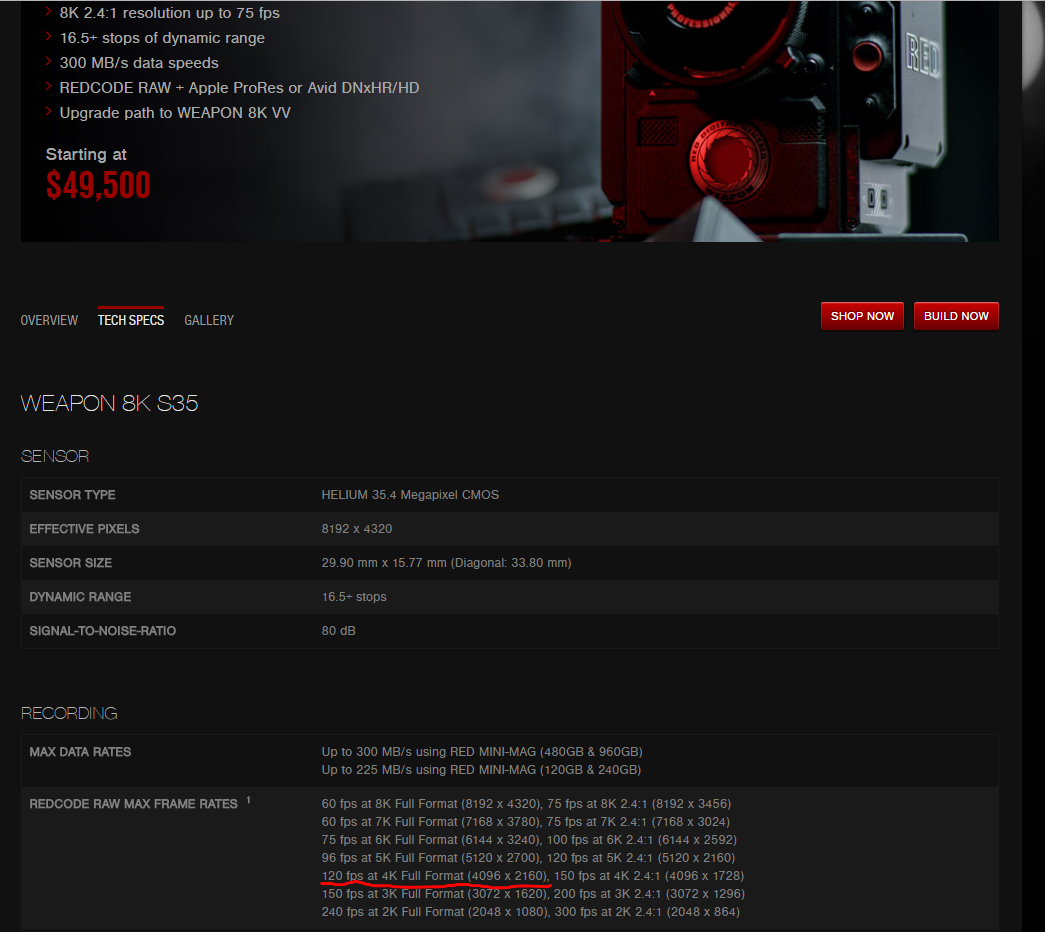This screenshot has height=932, width=1045.
Task: Select the 75 fps at 6K Full Format line
Action: [529, 840]
